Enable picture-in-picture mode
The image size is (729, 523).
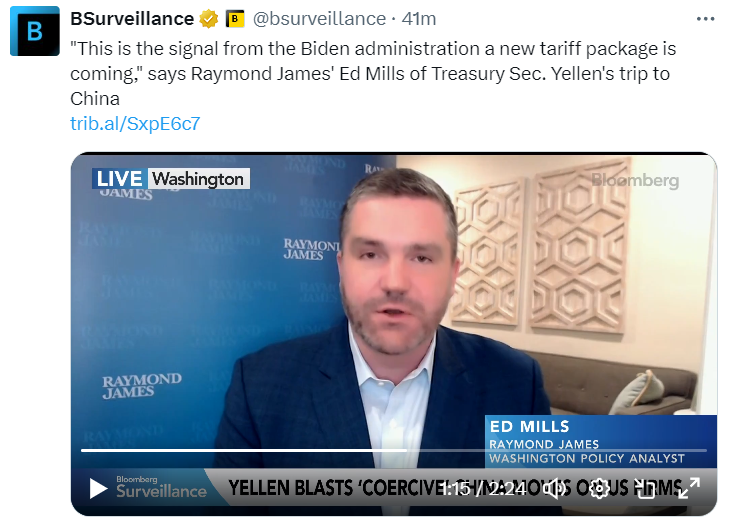(x=644, y=489)
